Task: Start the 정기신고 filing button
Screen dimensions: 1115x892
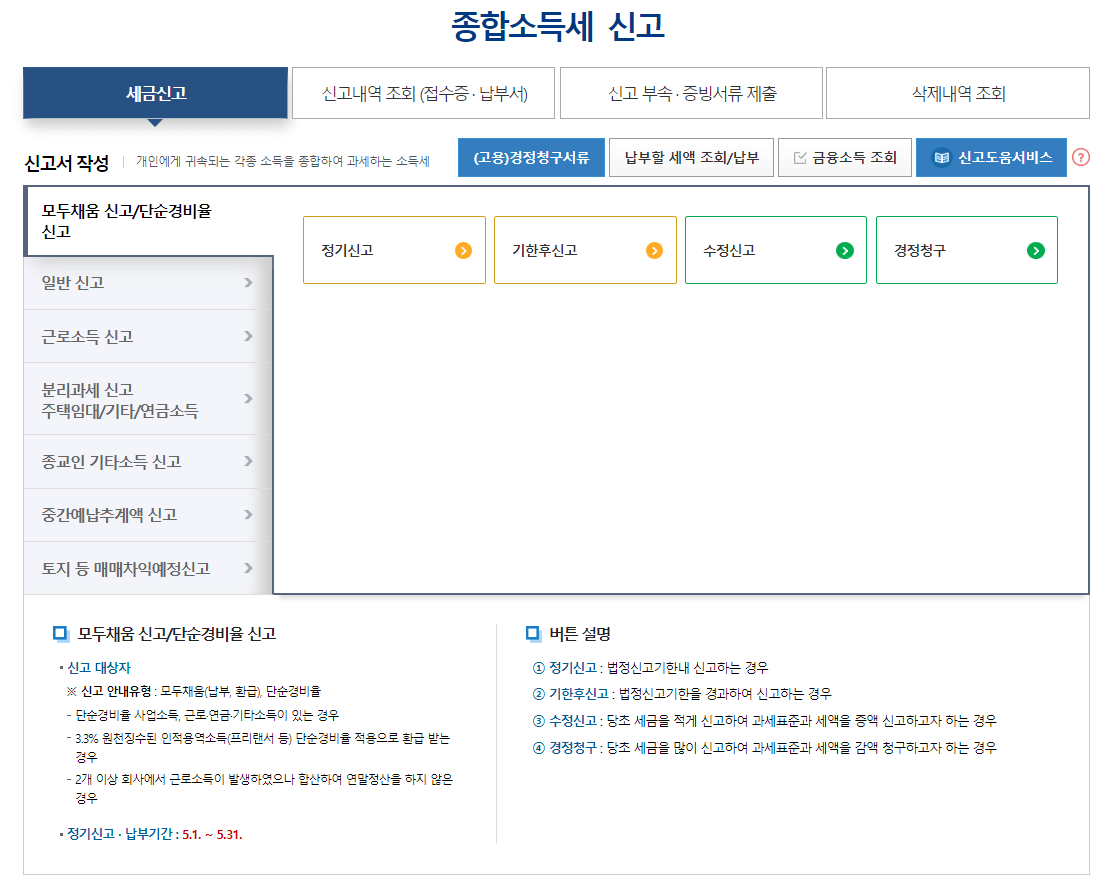Action: (395, 250)
